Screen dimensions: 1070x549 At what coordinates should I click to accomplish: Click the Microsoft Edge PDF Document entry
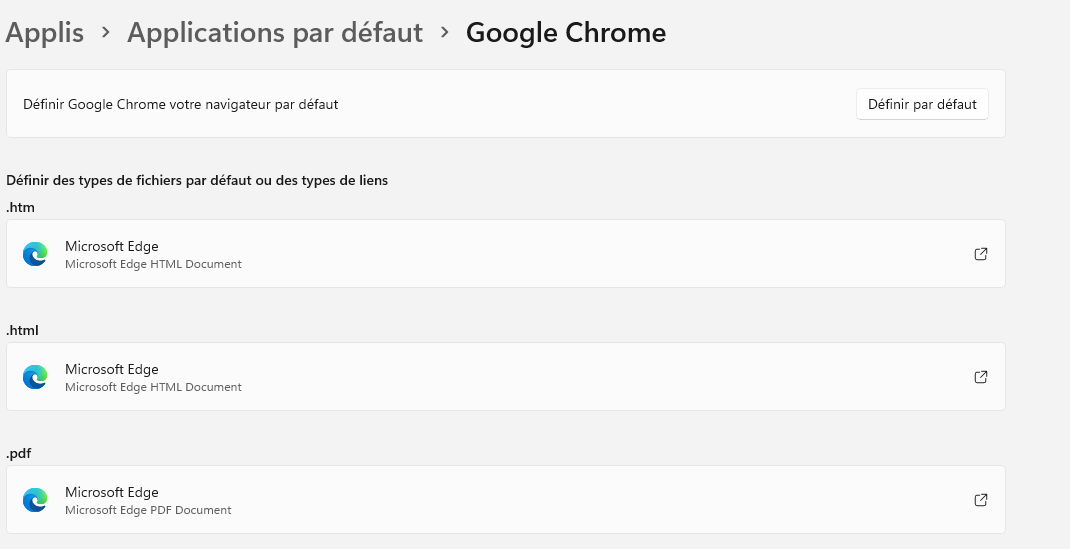tap(148, 510)
